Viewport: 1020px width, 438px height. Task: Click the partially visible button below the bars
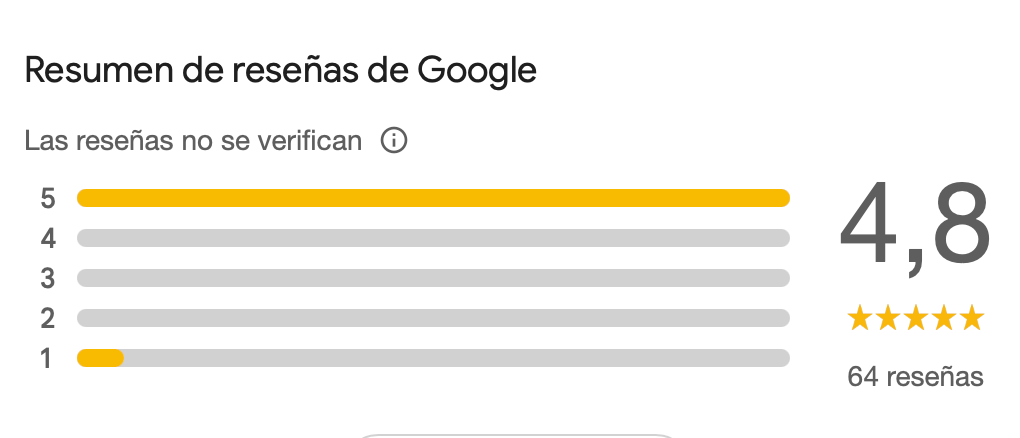(x=515, y=435)
